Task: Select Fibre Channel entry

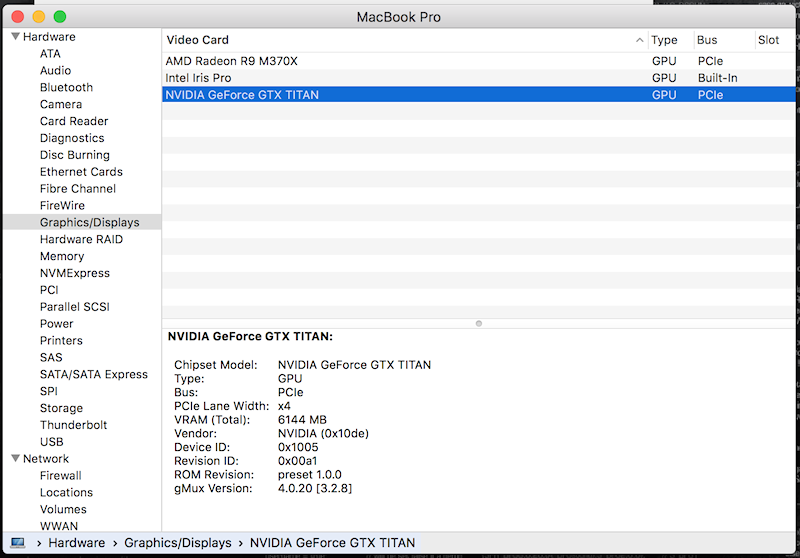Action: point(78,188)
